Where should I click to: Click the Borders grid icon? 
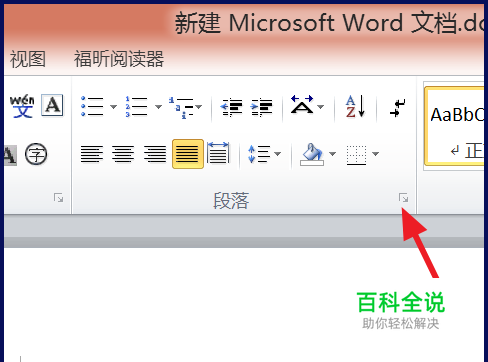point(356,155)
